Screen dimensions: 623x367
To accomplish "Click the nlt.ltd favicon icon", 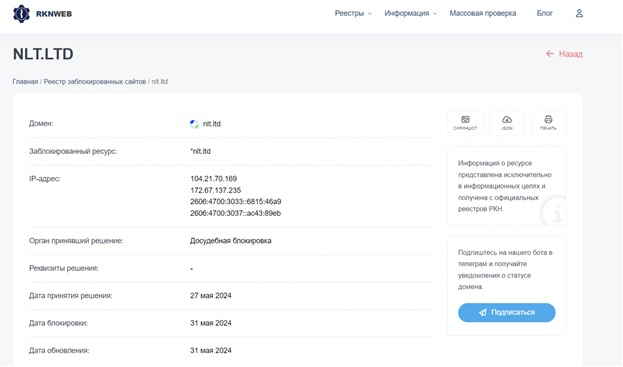I will tap(194, 124).
